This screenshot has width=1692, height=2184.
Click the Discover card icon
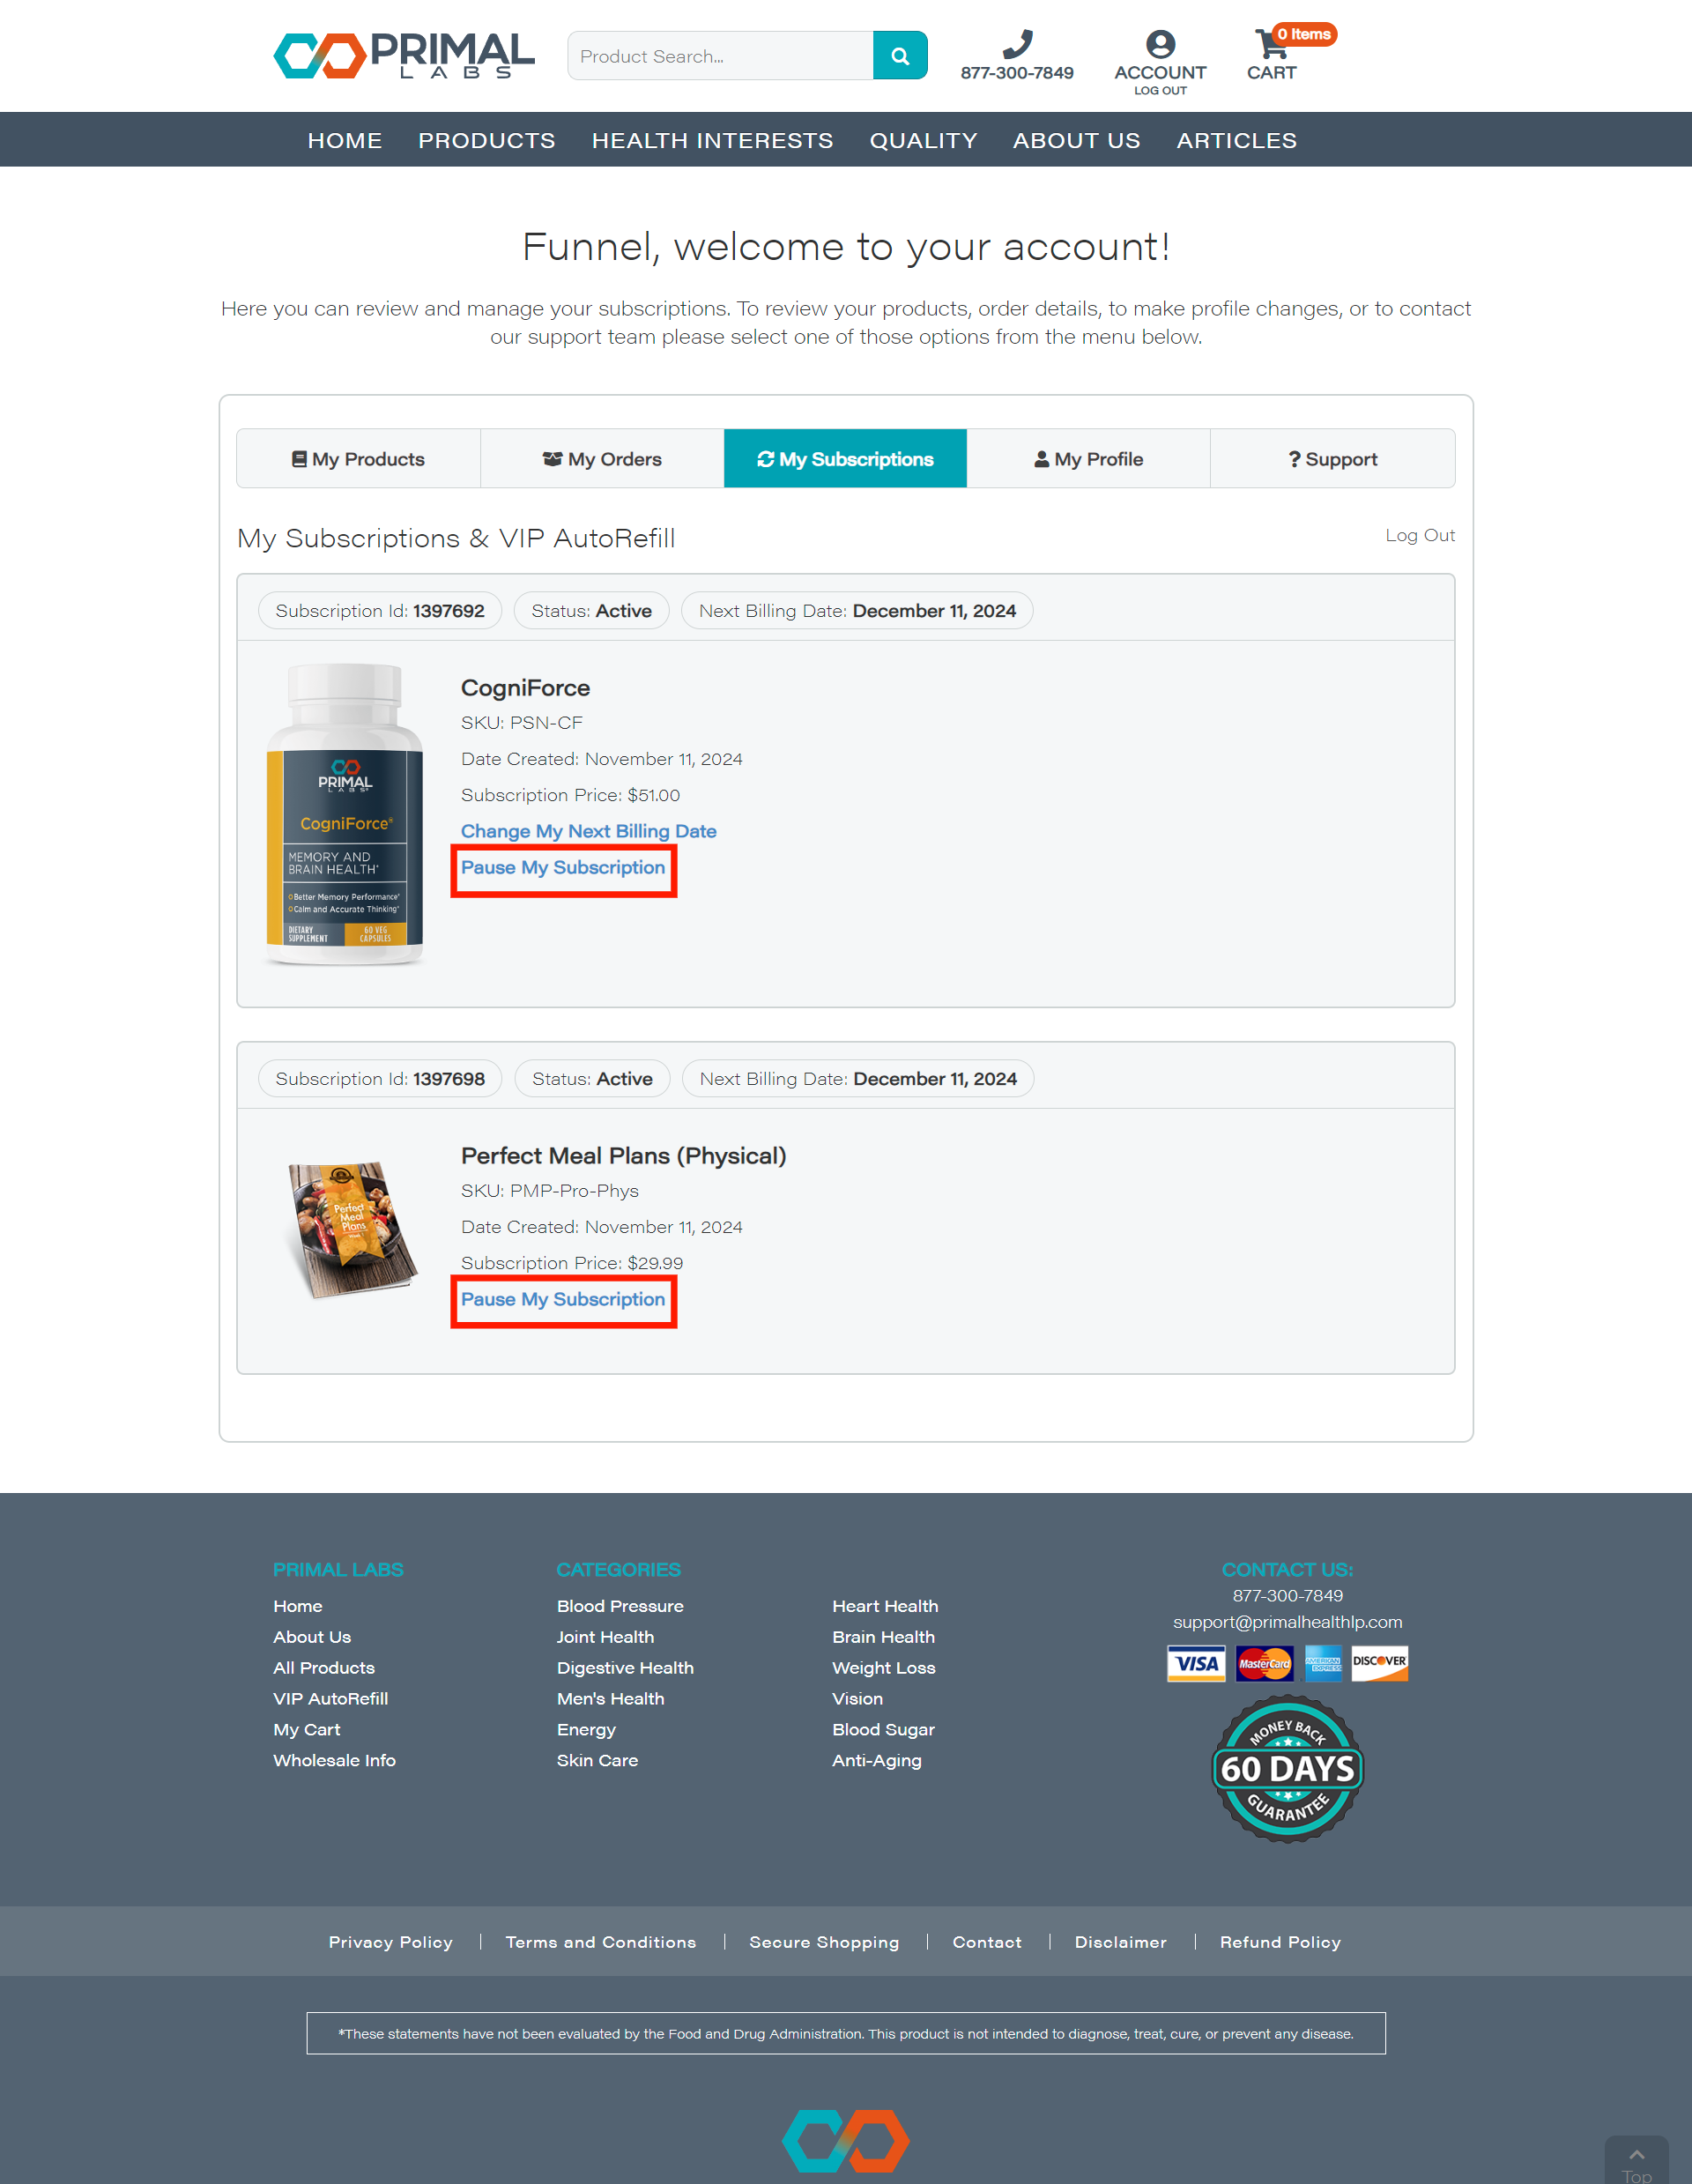pos(1379,1663)
